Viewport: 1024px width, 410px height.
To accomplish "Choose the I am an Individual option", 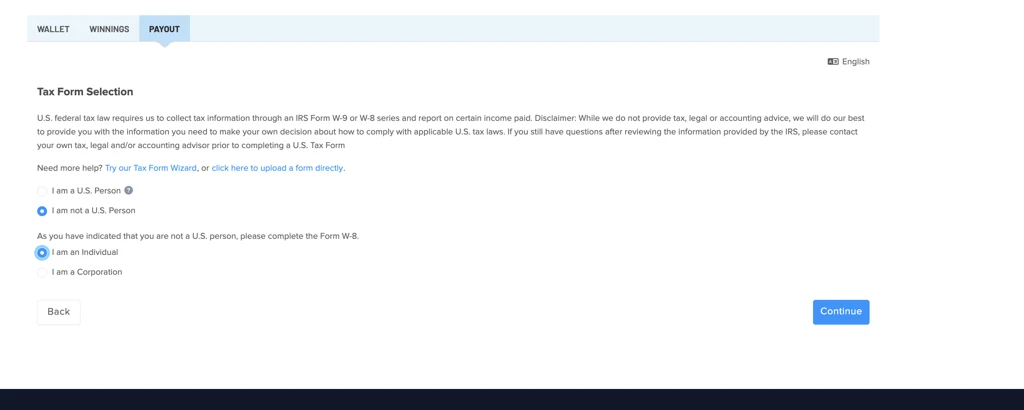I will [x=42, y=253].
